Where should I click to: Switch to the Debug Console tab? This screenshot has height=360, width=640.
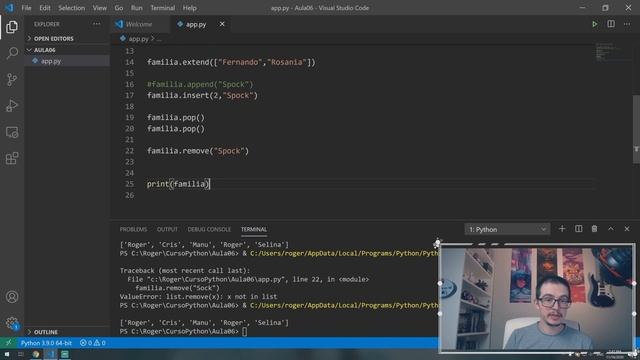point(209,229)
